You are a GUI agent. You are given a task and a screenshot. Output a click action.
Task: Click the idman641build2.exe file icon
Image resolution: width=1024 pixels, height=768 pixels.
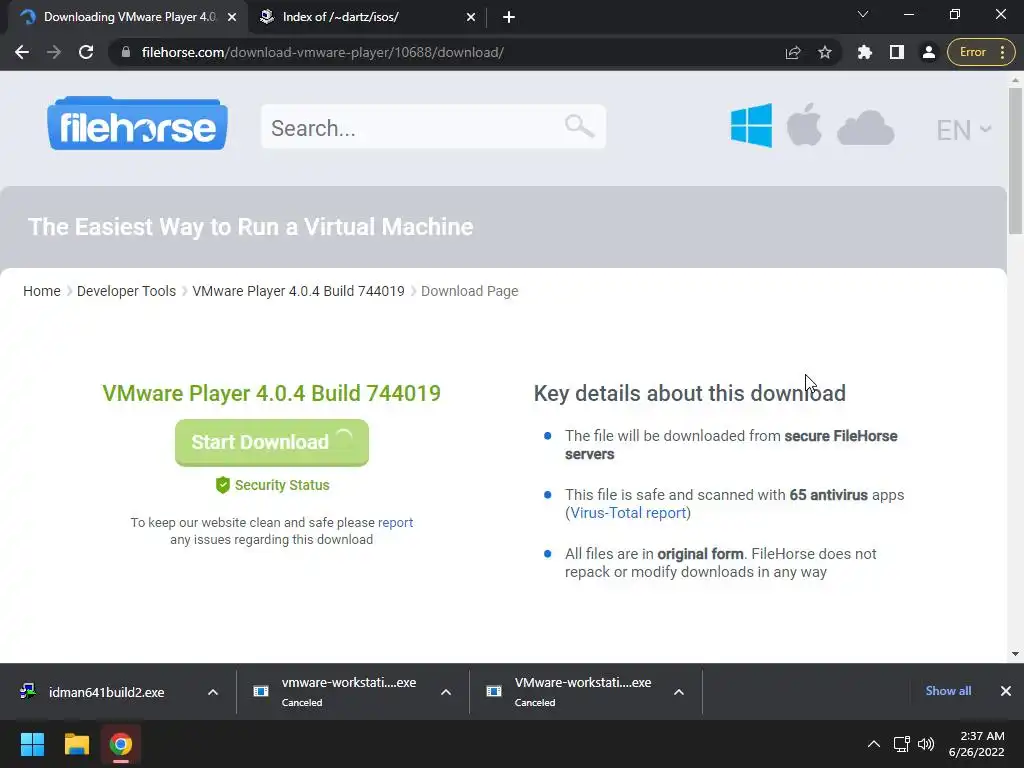tap(27, 692)
